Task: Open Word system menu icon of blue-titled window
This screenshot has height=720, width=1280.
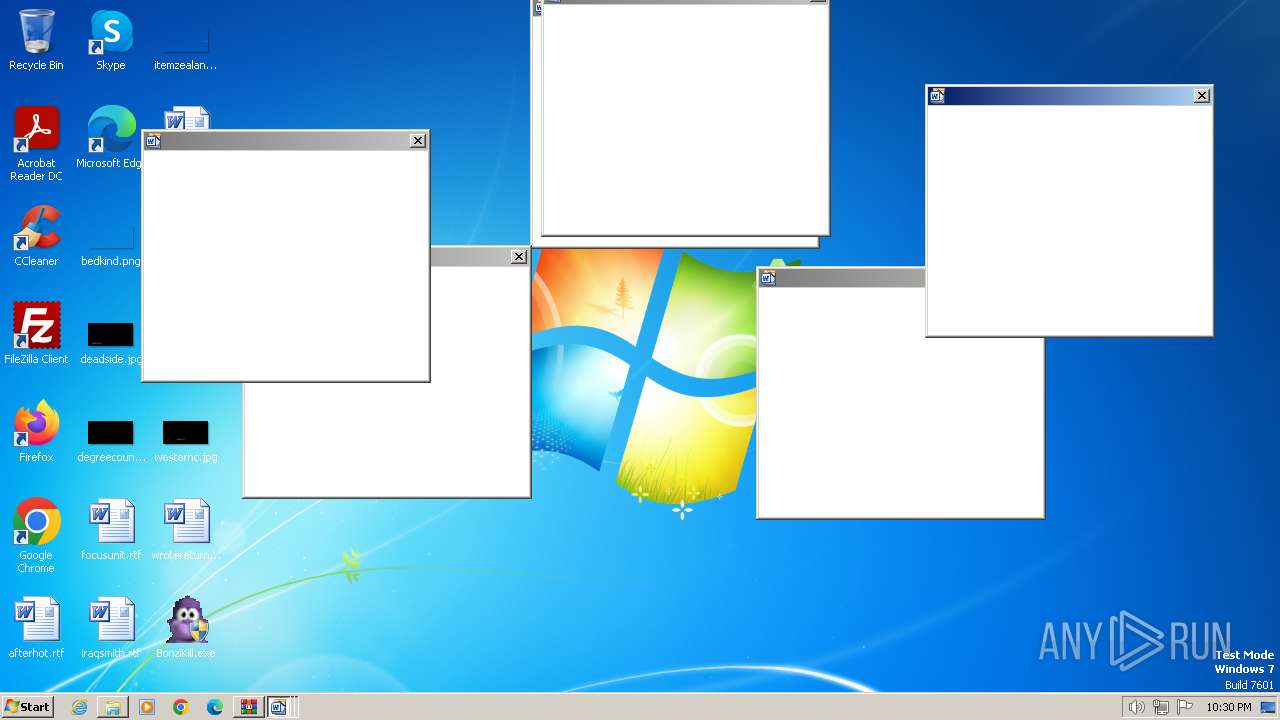Action: click(x=937, y=96)
